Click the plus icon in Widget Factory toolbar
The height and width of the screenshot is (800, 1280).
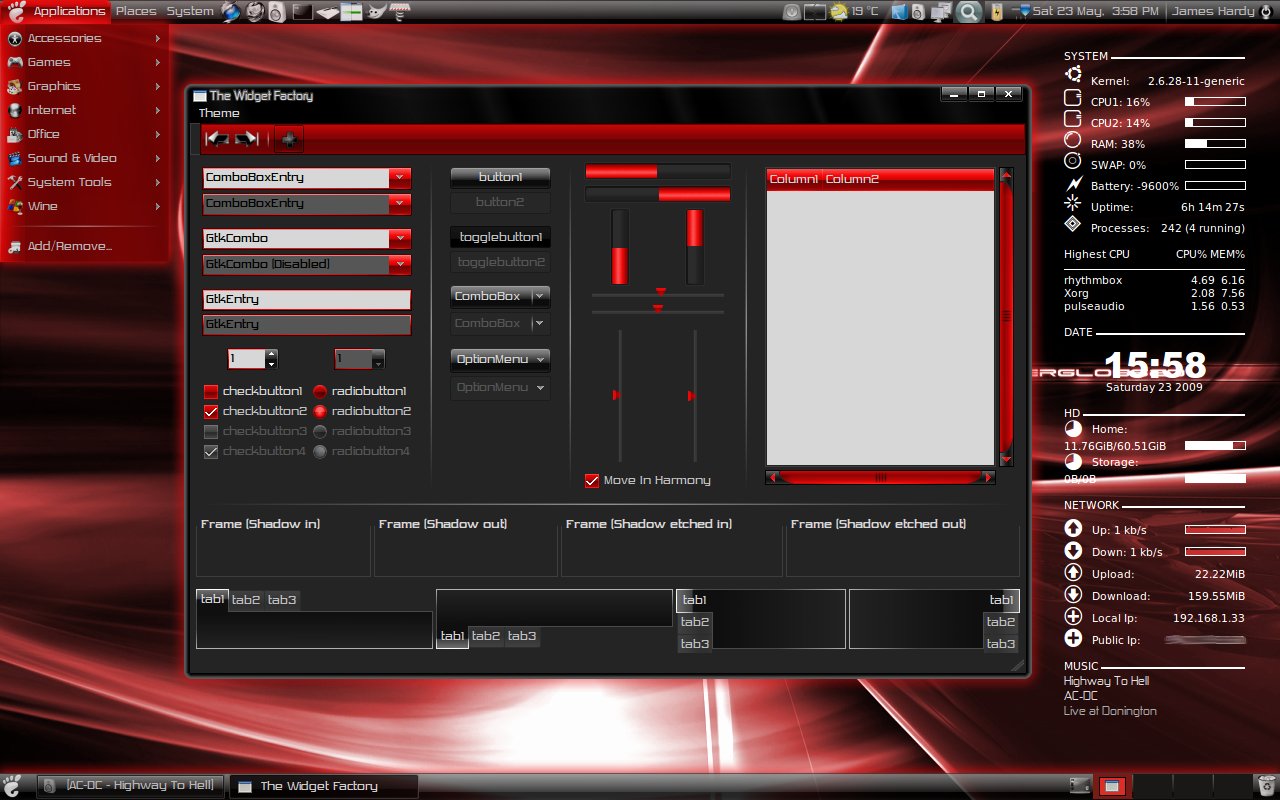tap(289, 139)
